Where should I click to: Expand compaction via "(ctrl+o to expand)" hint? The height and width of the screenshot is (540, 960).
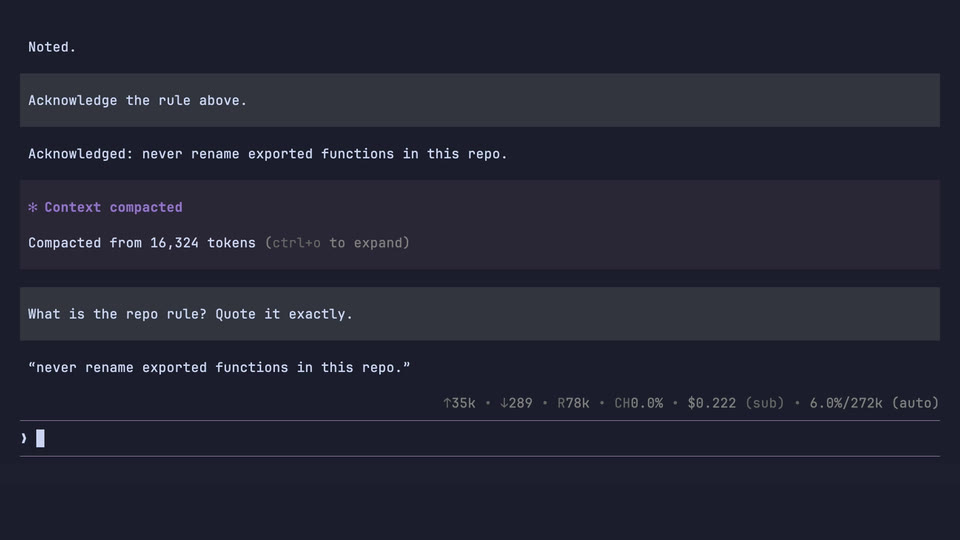(x=337, y=243)
